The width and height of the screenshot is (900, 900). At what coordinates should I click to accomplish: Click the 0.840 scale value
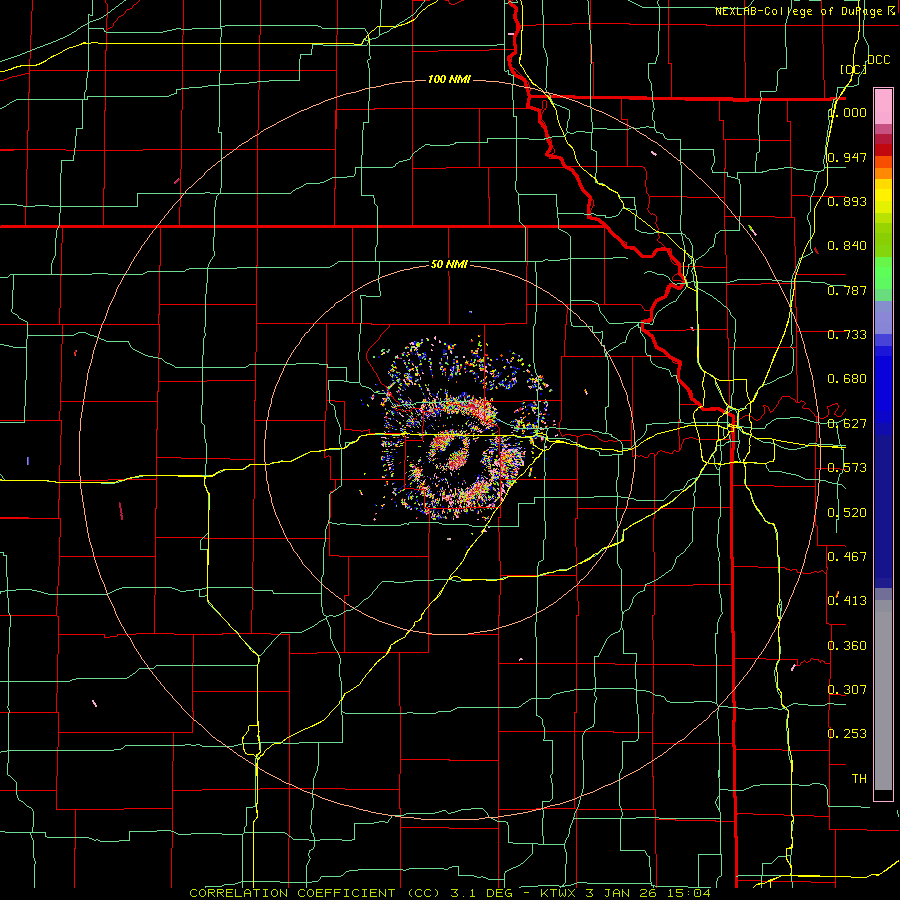click(x=848, y=246)
